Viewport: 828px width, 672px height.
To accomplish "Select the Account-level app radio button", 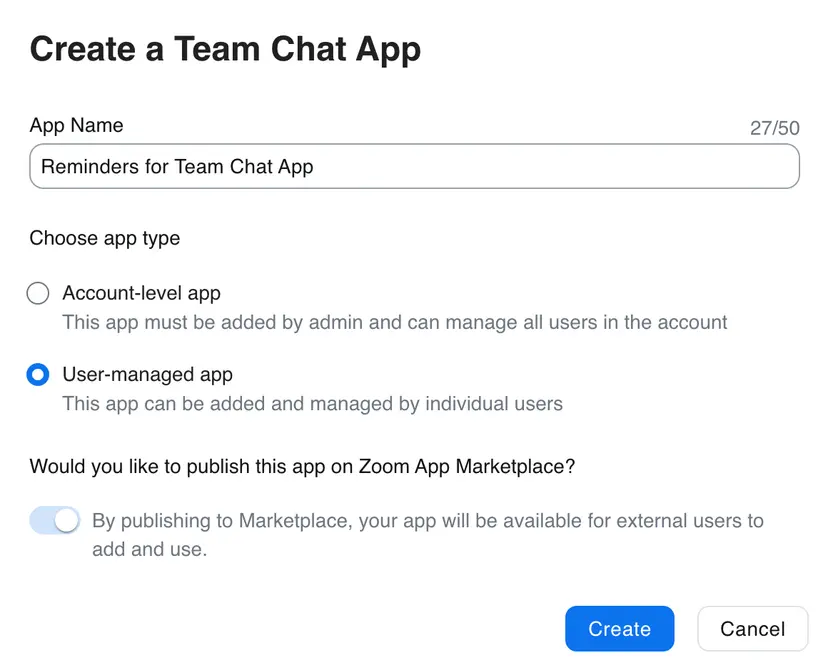I will 37,293.
